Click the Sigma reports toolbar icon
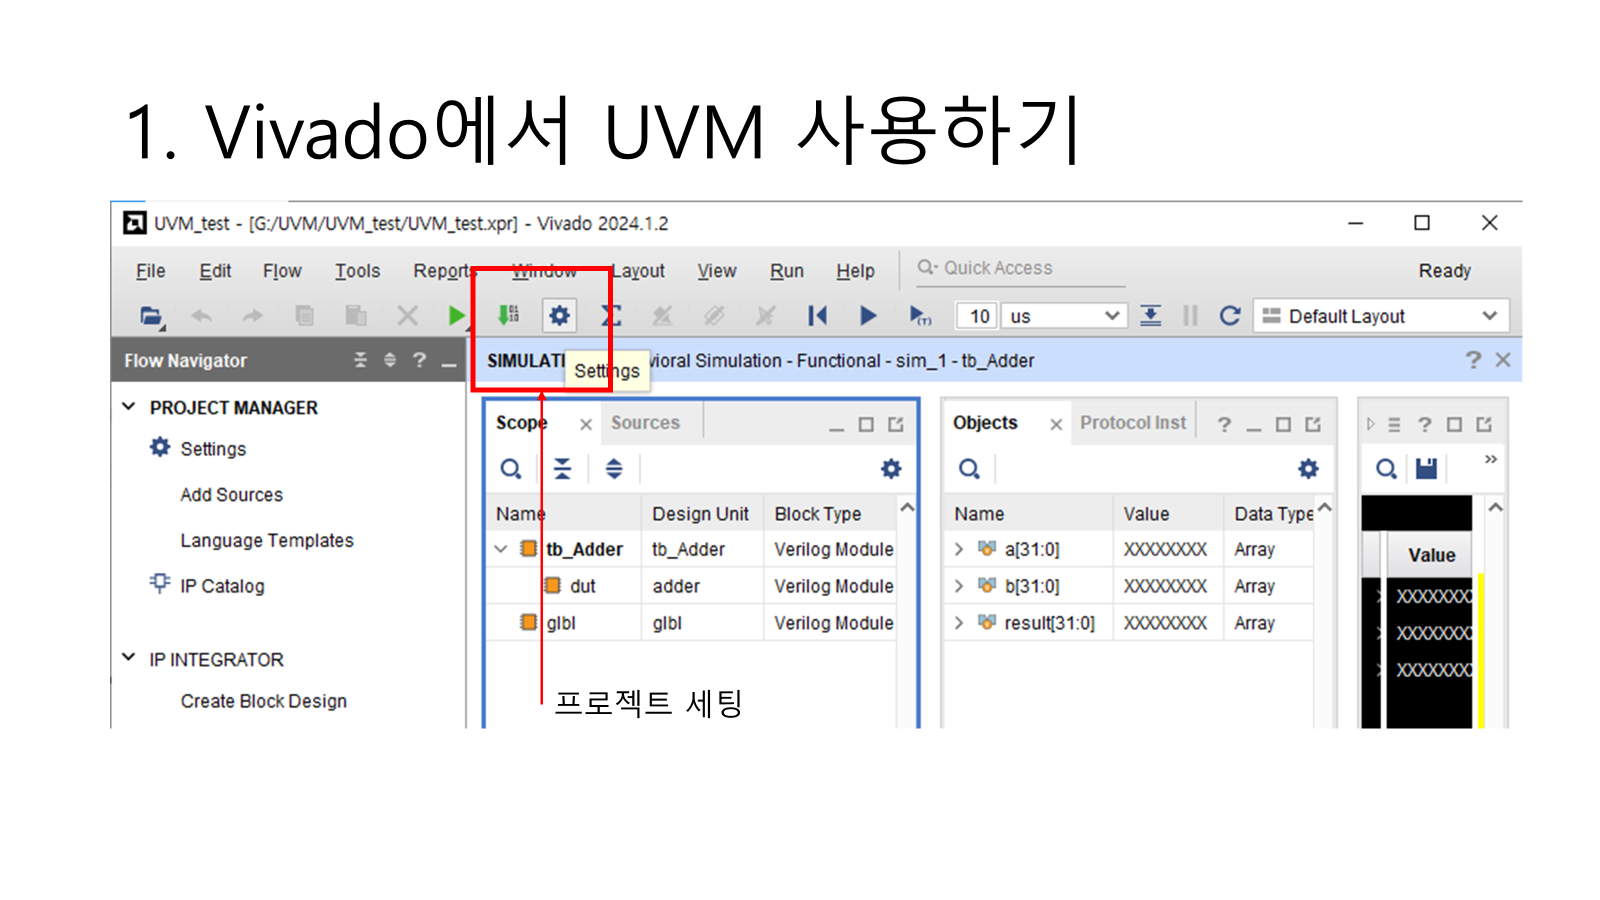Viewport: 1600px width, 900px height. click(x=611, y=316)
